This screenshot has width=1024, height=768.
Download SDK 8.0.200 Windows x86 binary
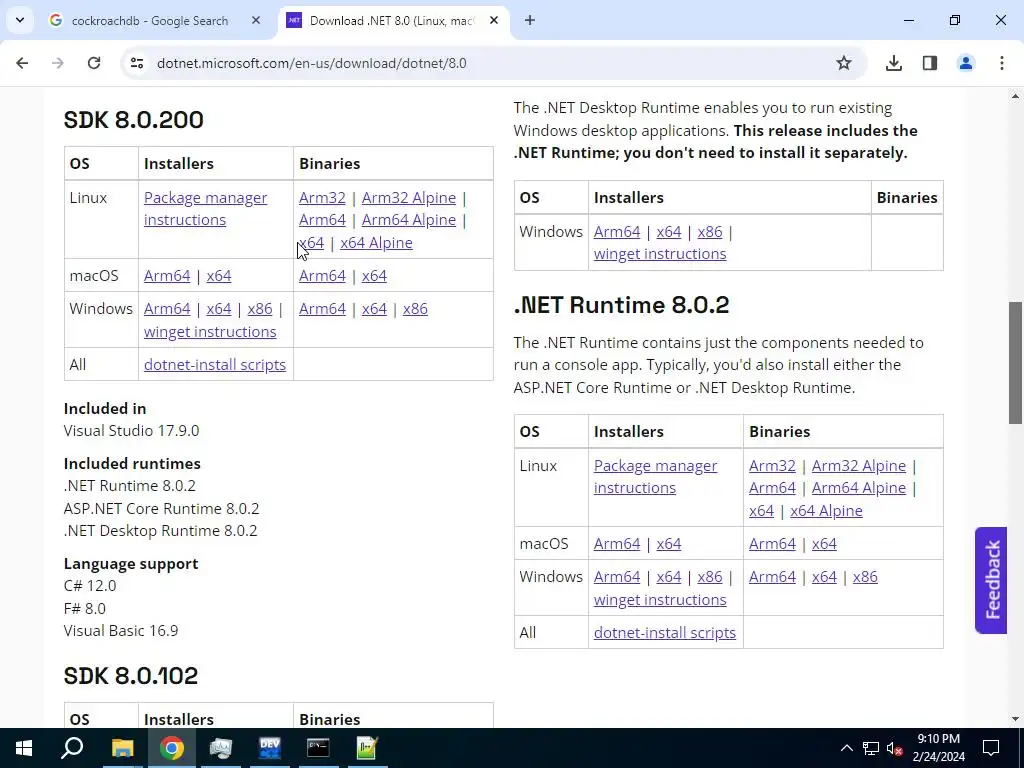pos(415,309)
